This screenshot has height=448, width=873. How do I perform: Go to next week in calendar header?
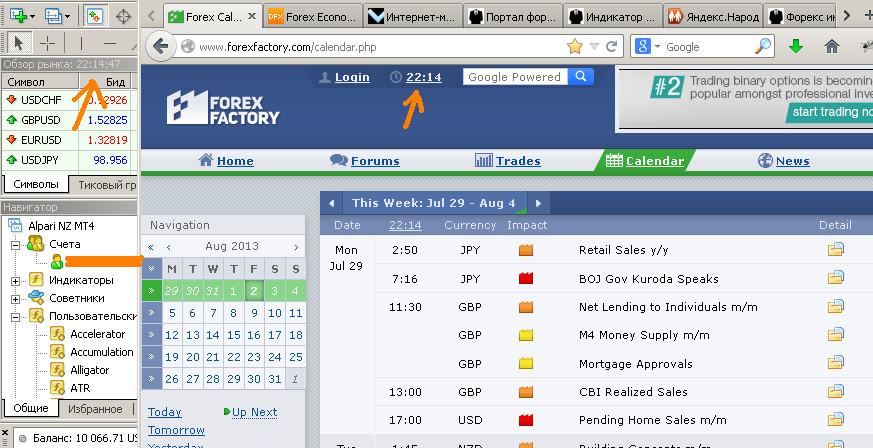click(x=538, y=203)
